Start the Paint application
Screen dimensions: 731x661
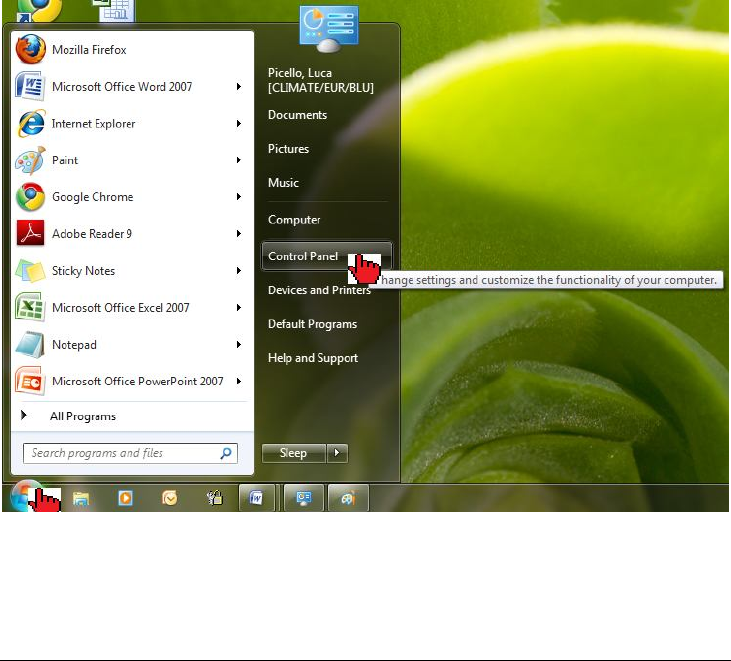point(65,160)
